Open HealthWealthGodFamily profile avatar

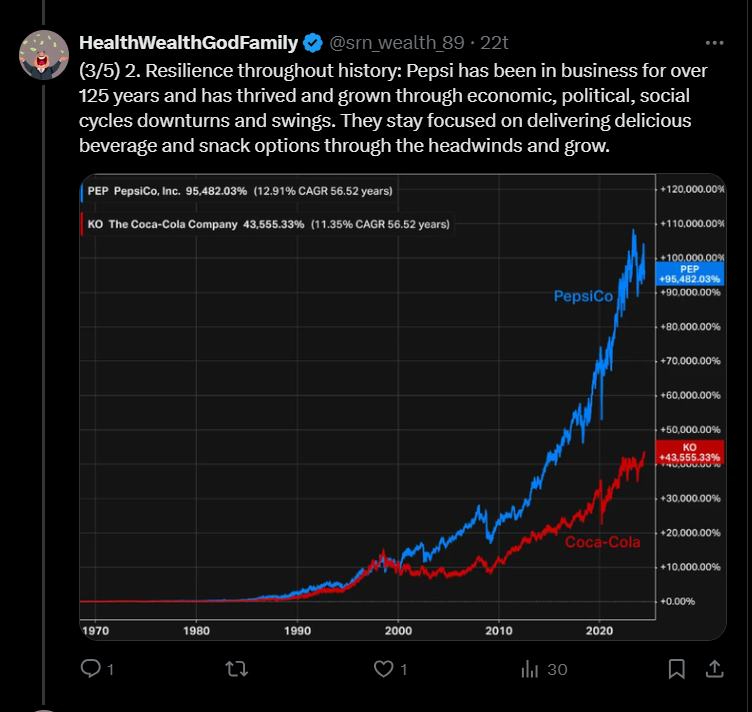pos(44,55)
